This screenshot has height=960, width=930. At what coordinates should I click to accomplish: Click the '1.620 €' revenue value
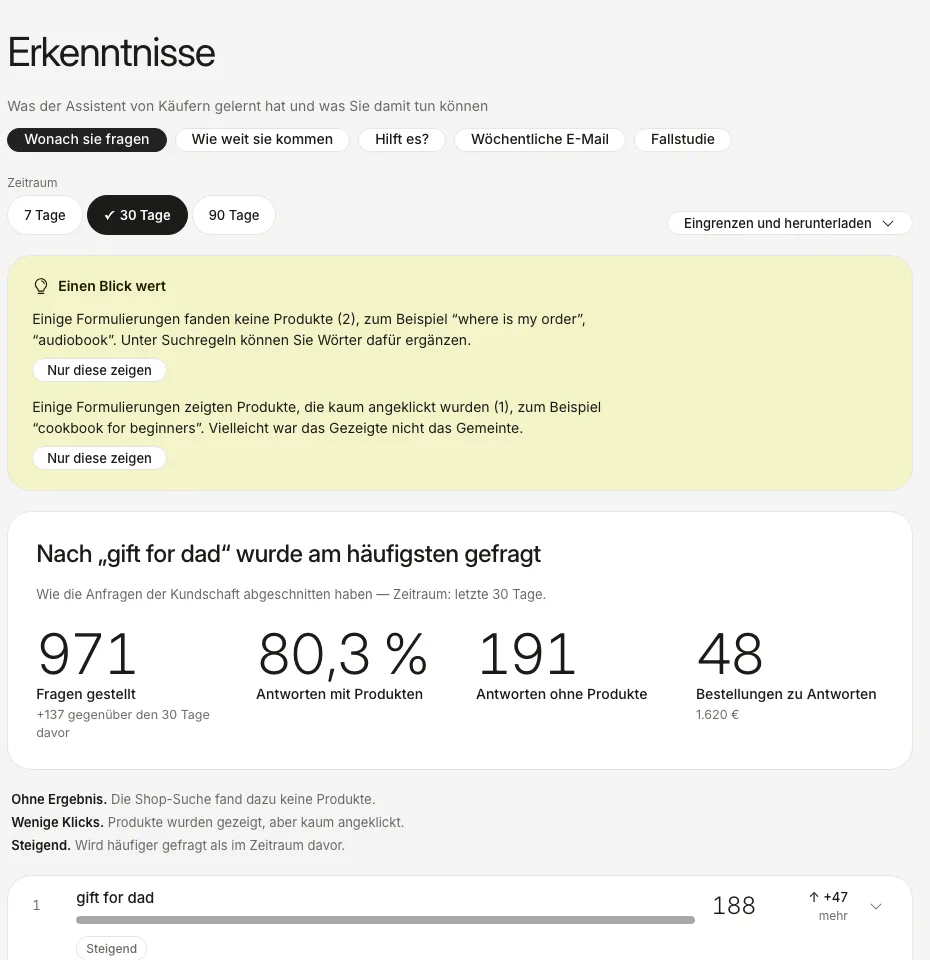(718, 714)
